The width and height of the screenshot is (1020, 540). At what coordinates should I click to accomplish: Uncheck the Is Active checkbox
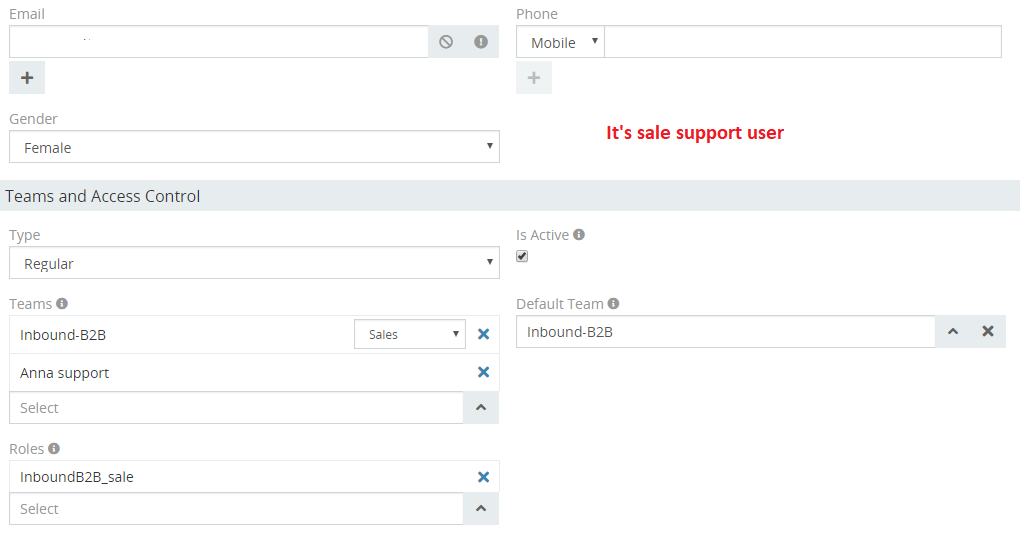coord(522,256)
